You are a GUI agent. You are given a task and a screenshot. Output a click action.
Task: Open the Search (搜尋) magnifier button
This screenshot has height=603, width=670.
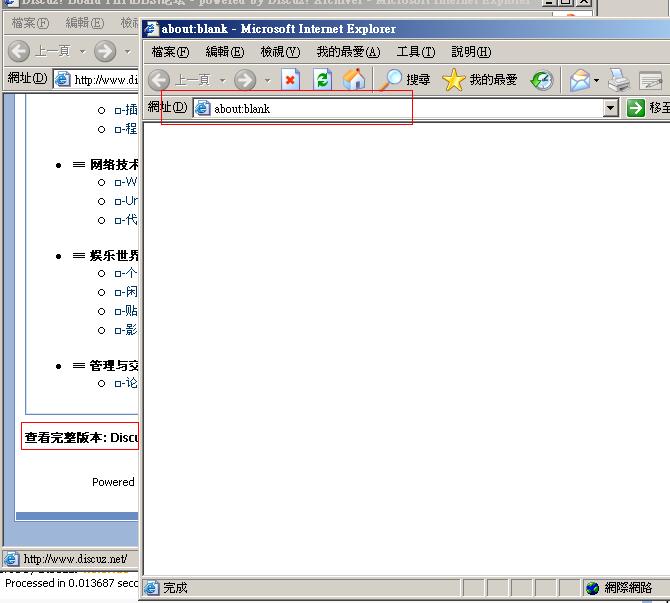coord(405,79)
